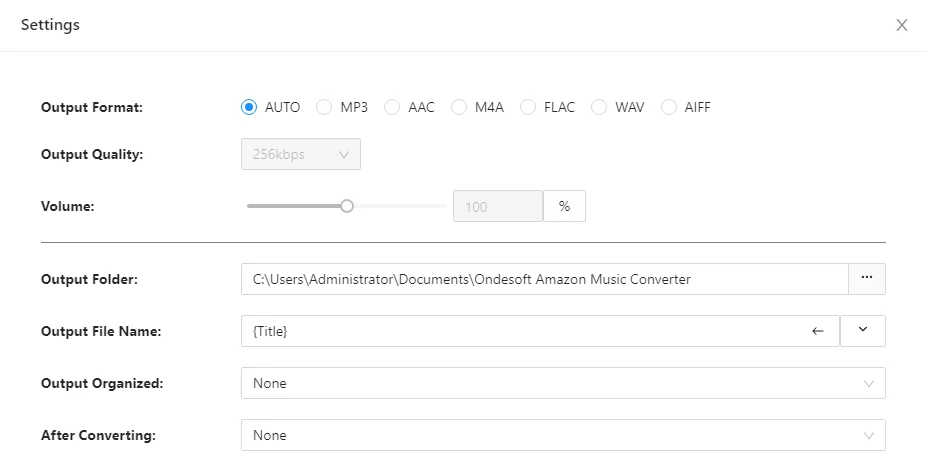This screenshot has width=927, height=464.
Task: Close the Settings dialog with the X icon
Action: tap(902, 25)
